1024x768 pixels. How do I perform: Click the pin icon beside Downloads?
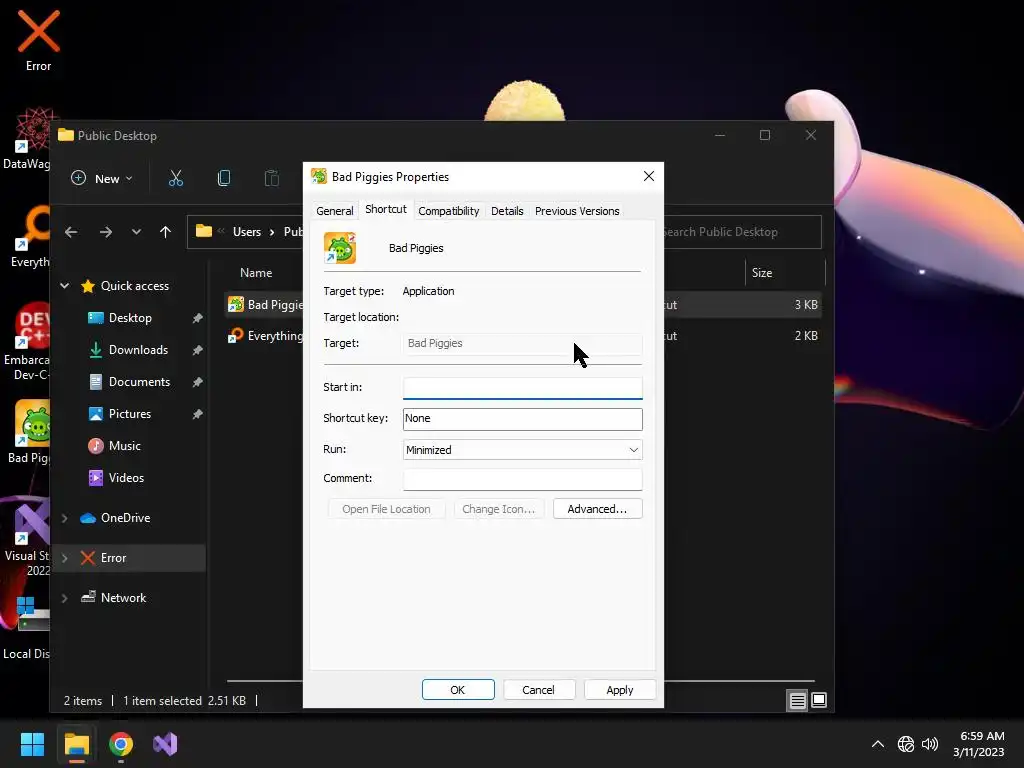click(x=197, y=350)
